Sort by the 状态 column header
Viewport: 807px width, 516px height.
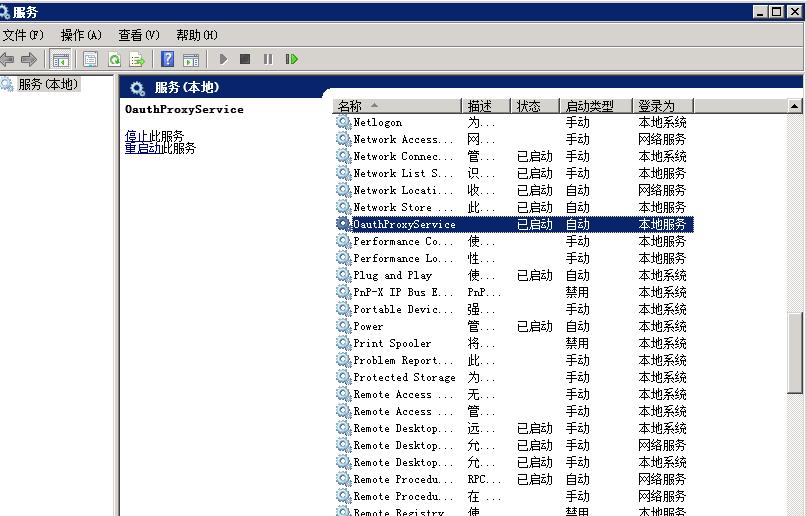[535, 106]
